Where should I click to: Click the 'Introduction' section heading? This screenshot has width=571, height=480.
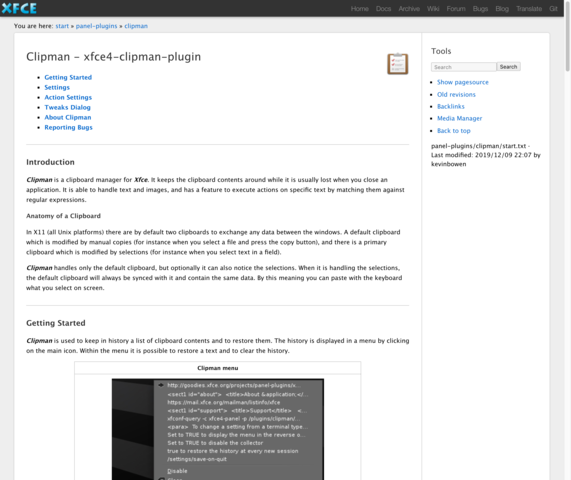50,162
